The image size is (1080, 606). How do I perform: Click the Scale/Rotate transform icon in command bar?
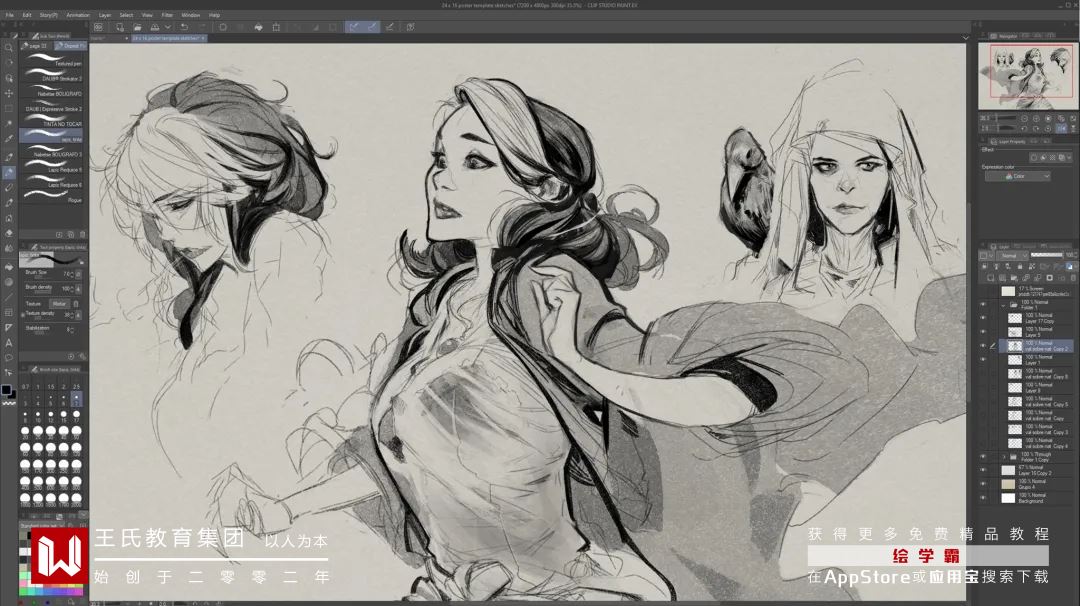click(x=276, y=27)
